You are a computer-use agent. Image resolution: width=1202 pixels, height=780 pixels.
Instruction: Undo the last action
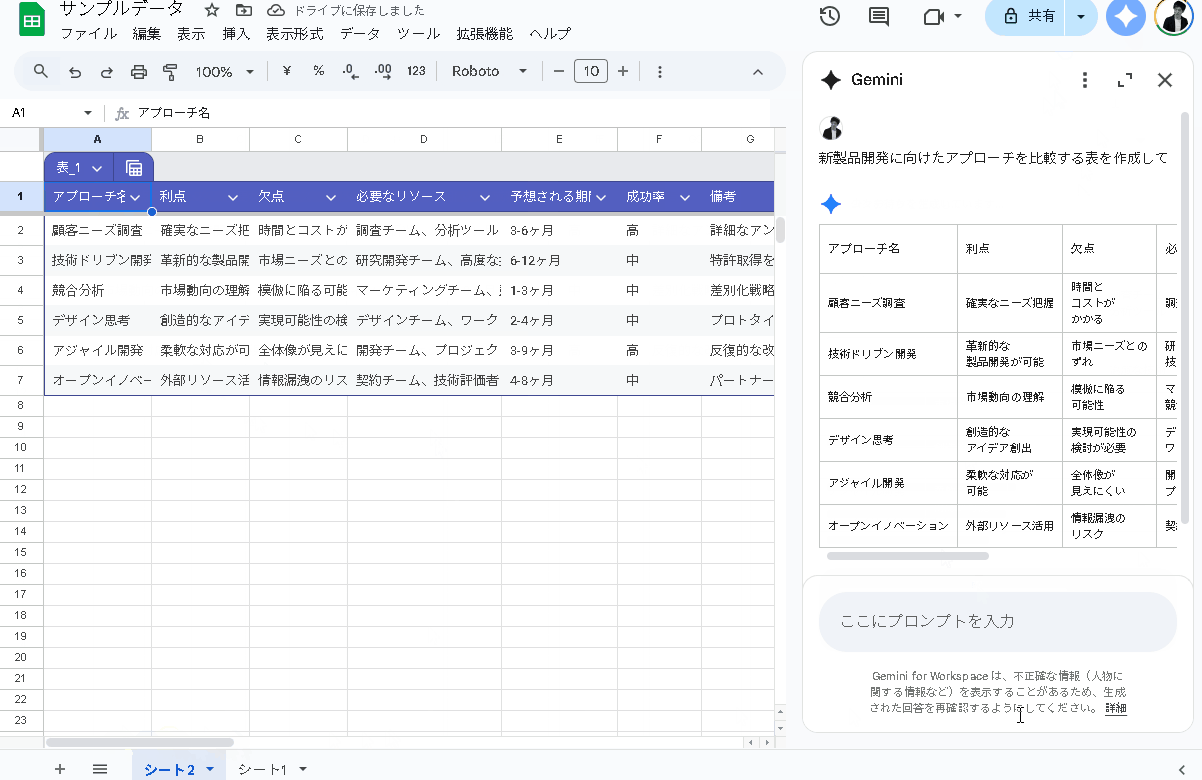[74, 71]
